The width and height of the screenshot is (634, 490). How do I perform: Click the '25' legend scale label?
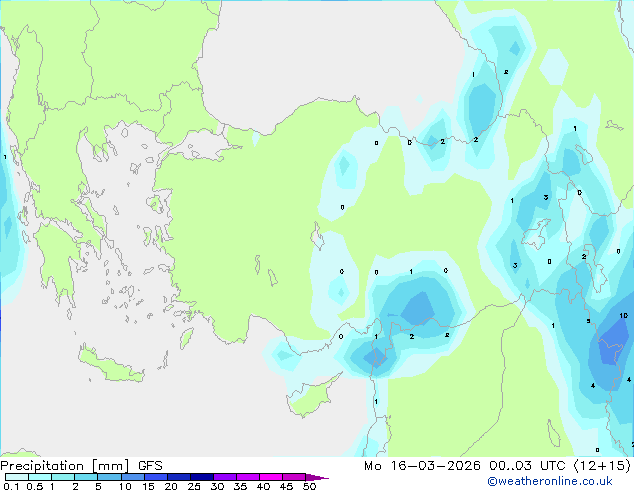point(194,486)
